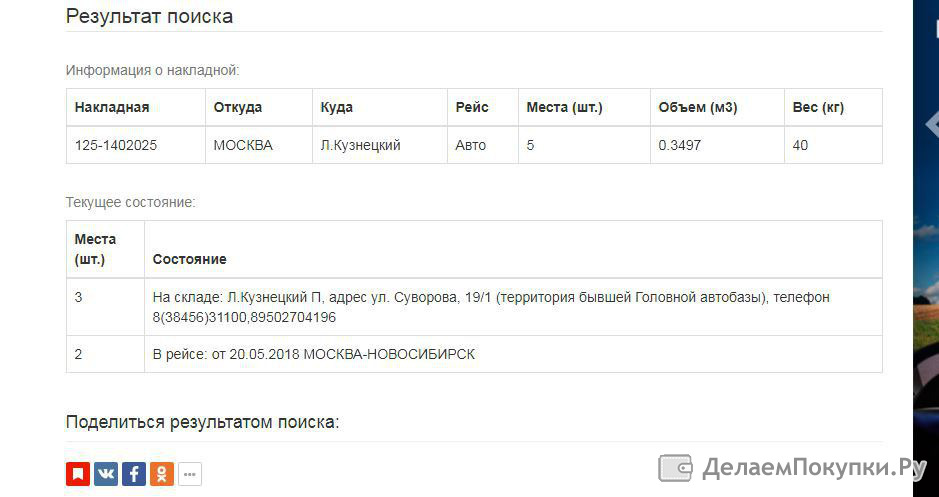Click the Текущее состояние label
This screenshot has height=497, width=939.
point(131,202)
